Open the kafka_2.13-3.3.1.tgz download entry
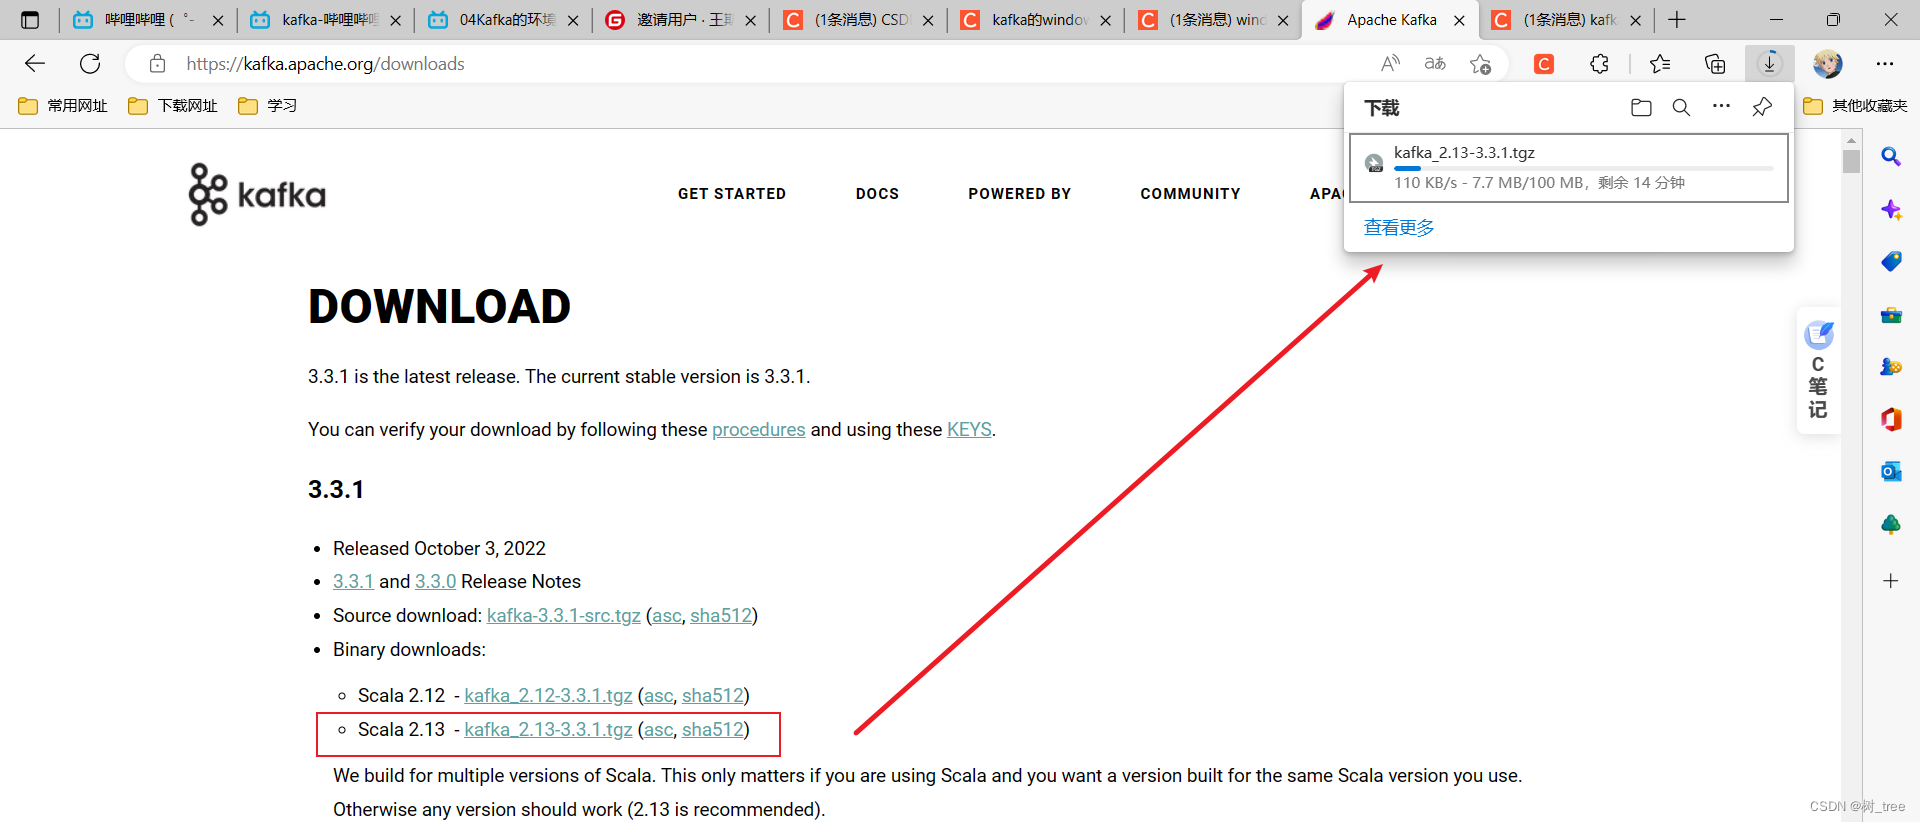This screenshot has height=822, width=1920. pos(1568,168)
